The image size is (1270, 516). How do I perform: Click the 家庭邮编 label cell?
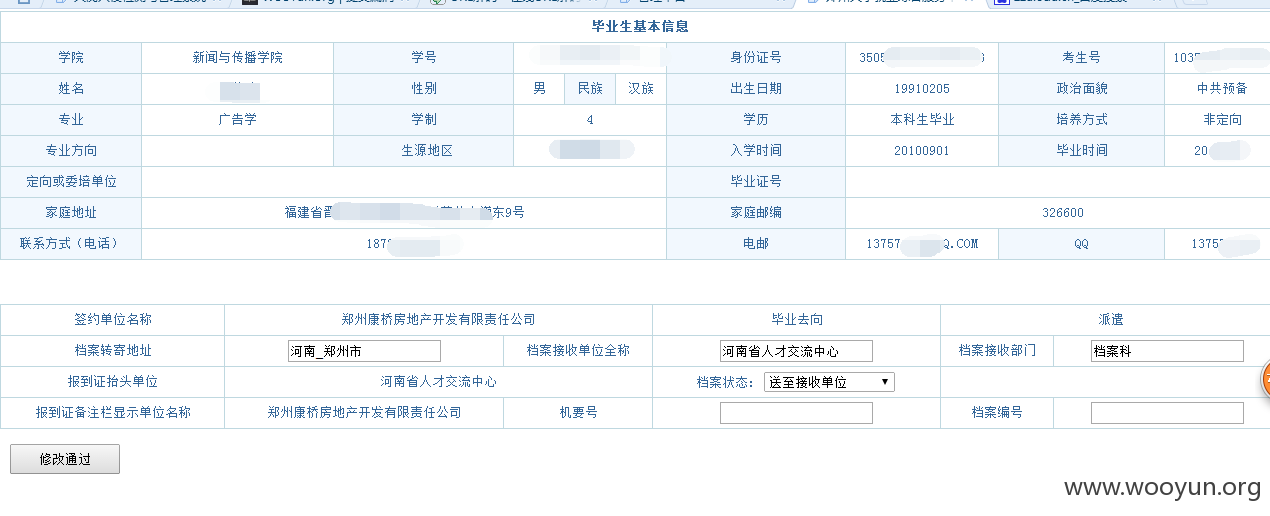click(756, 213)
